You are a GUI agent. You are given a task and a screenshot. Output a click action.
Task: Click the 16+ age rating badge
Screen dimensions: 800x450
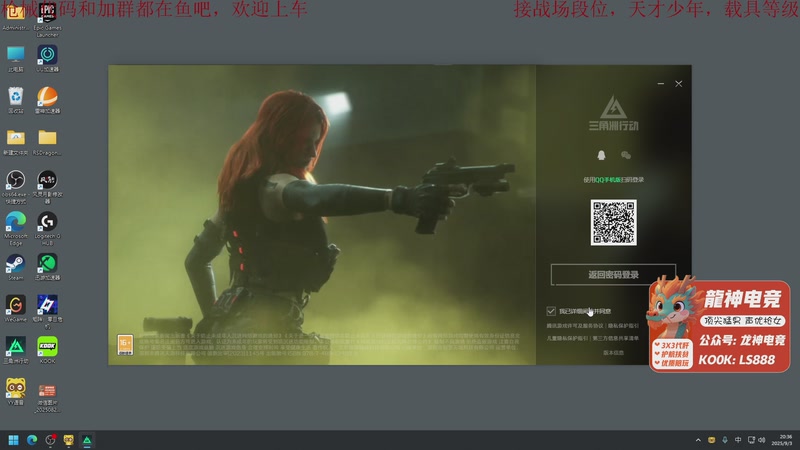(125, 345)
